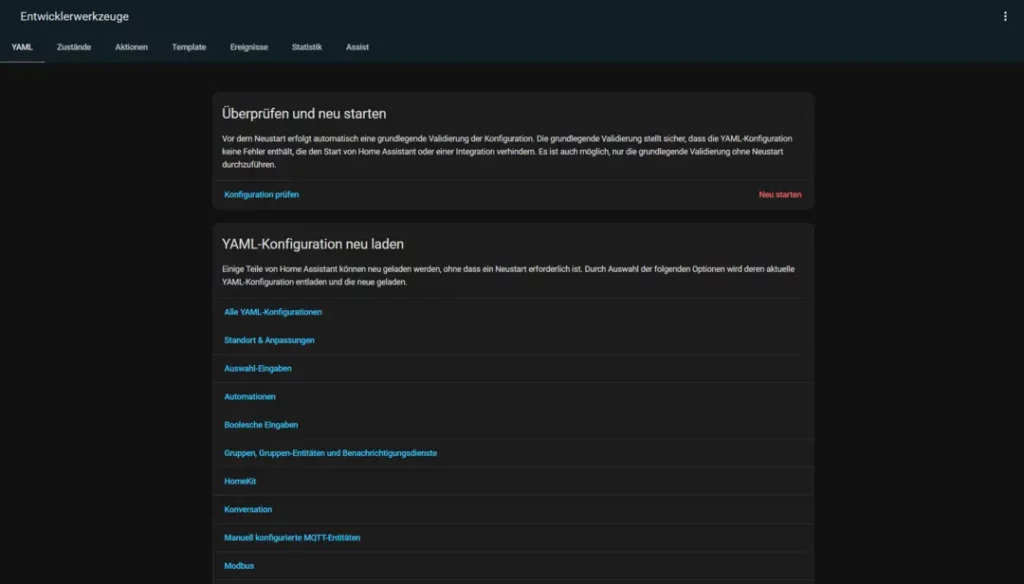Open the Assist tab

[x=357, y=46]
